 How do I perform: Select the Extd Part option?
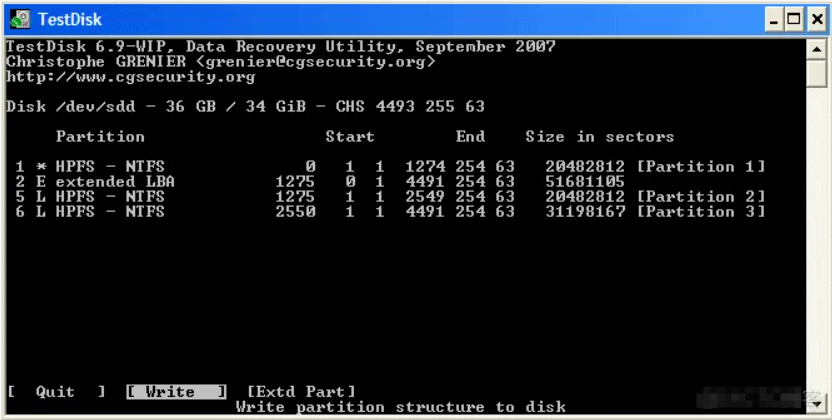[301, 392]
